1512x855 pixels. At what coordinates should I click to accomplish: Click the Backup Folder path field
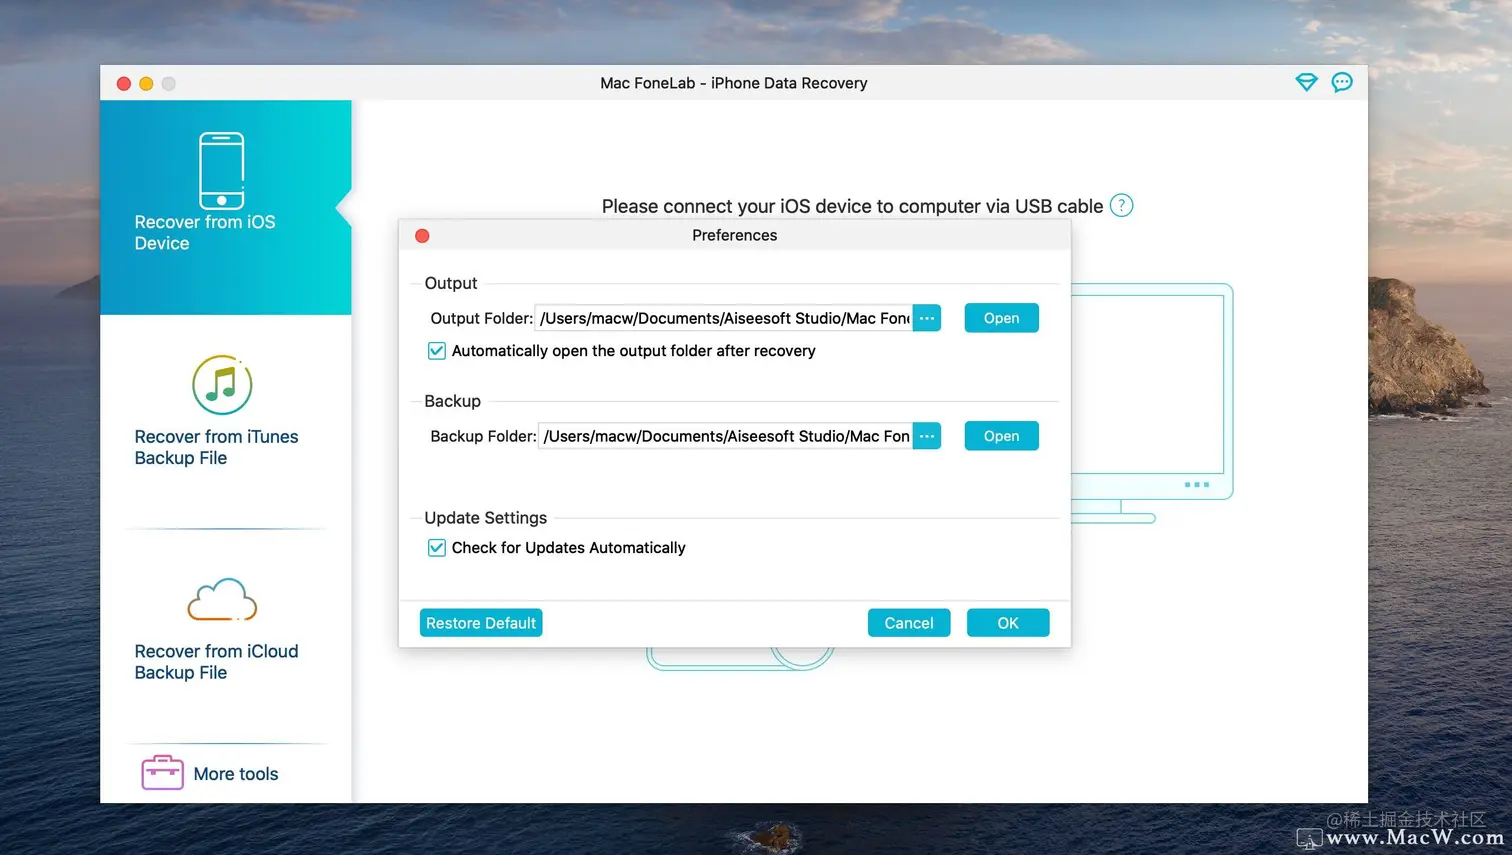click(725, 436)
